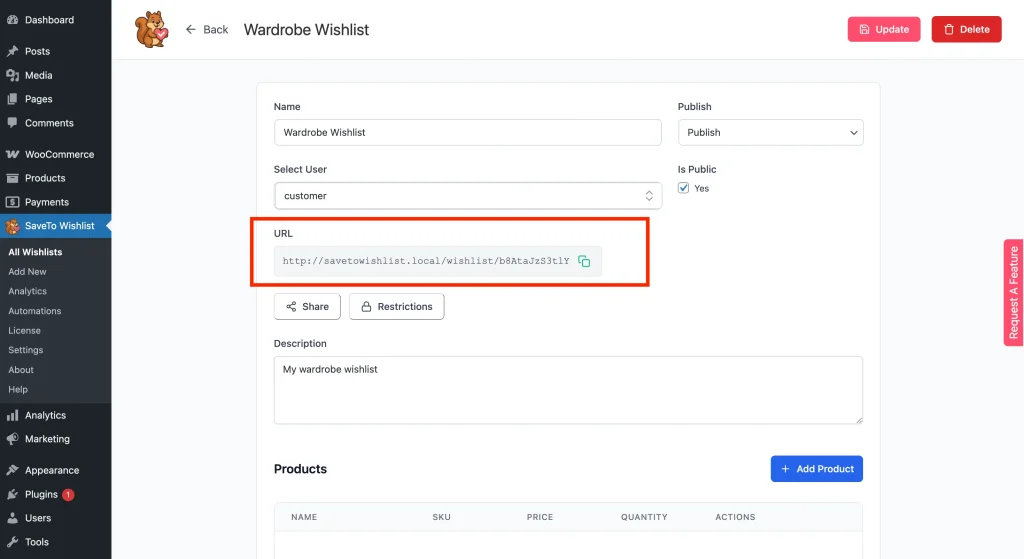Screen dimensions: 1024x559
Task: Uncheck the Is Public Yes checkbox
Action: tap(683, 188)
